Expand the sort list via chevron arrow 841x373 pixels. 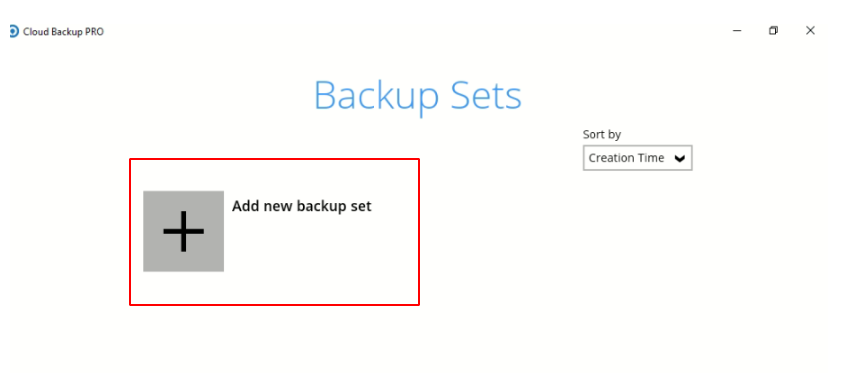[x=680, y=158]
